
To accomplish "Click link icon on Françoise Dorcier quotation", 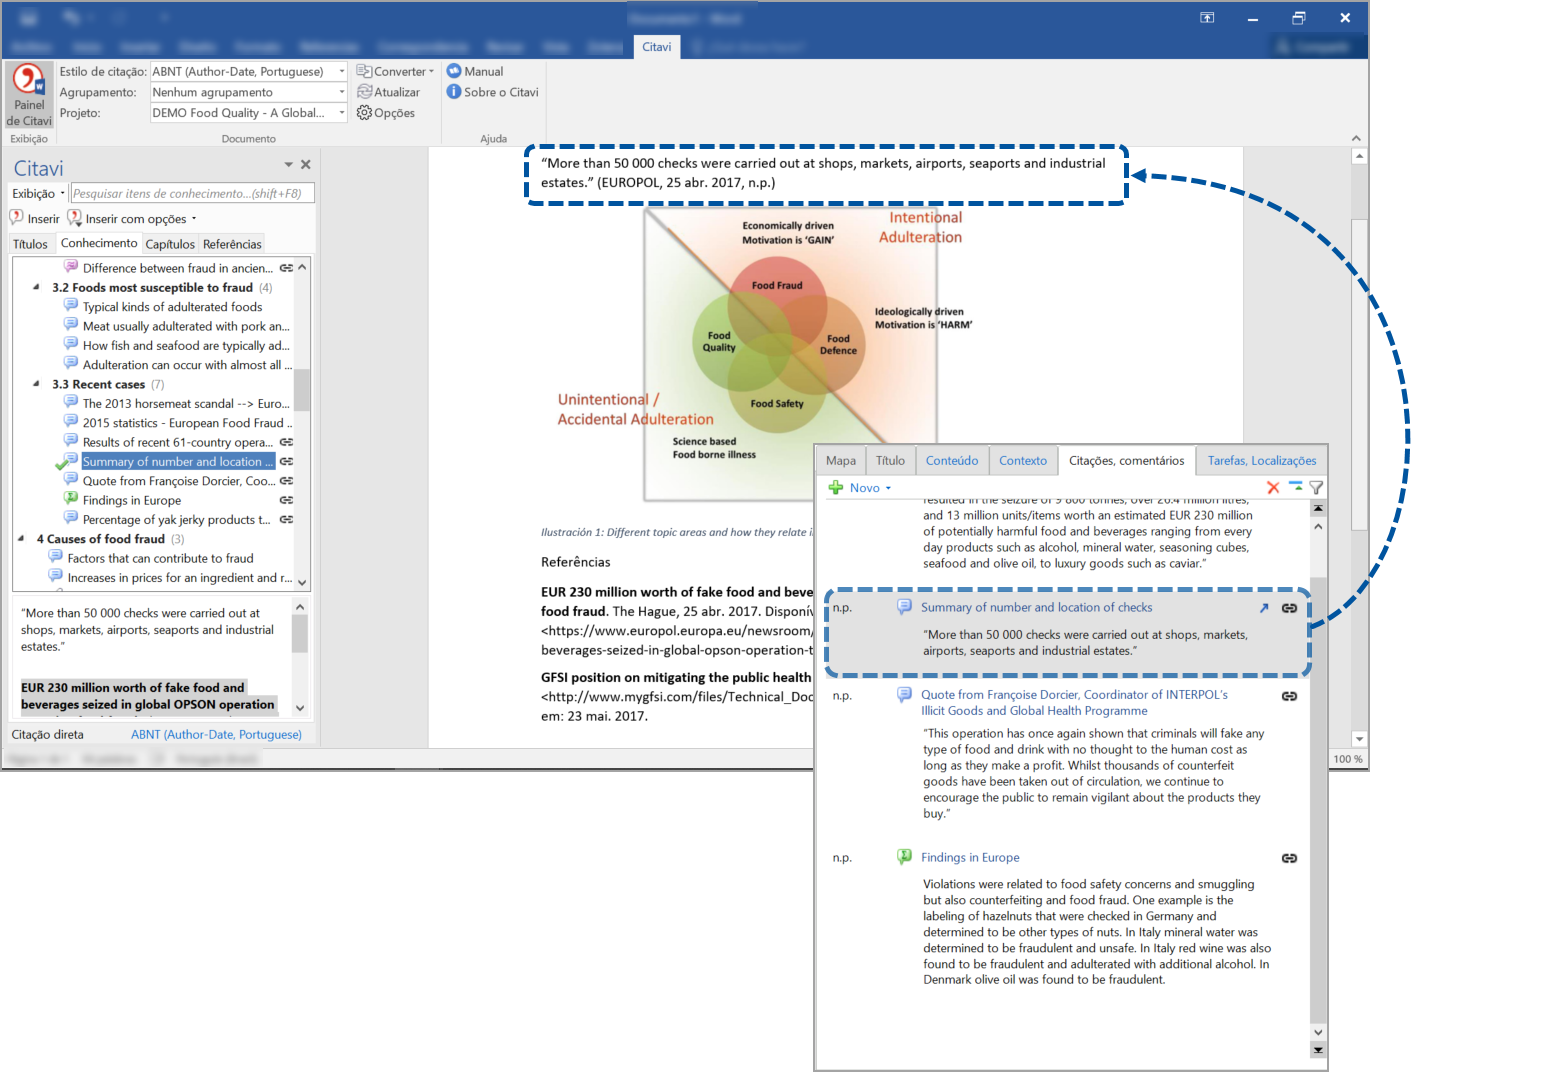I will click(x=1289, y=696).
